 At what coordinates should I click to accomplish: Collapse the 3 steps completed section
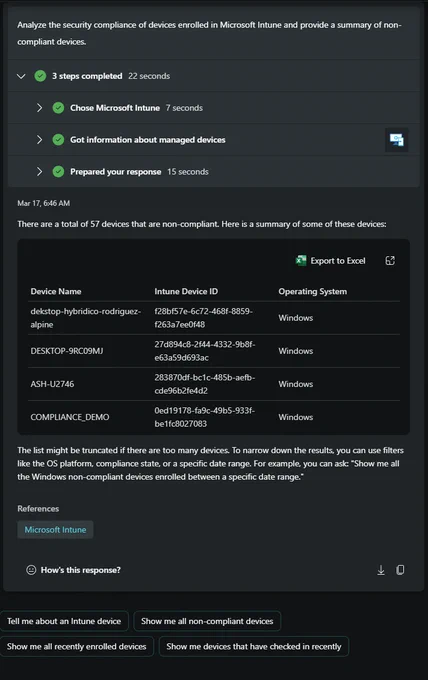click(21, 76)
